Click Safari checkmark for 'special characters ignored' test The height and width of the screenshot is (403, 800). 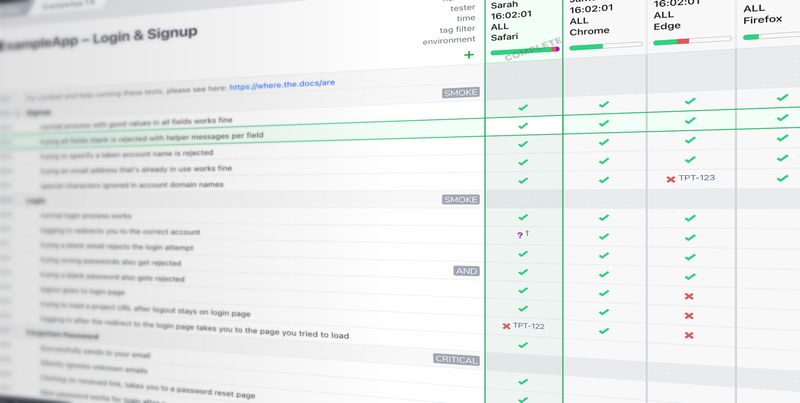(x=523, y=181)
